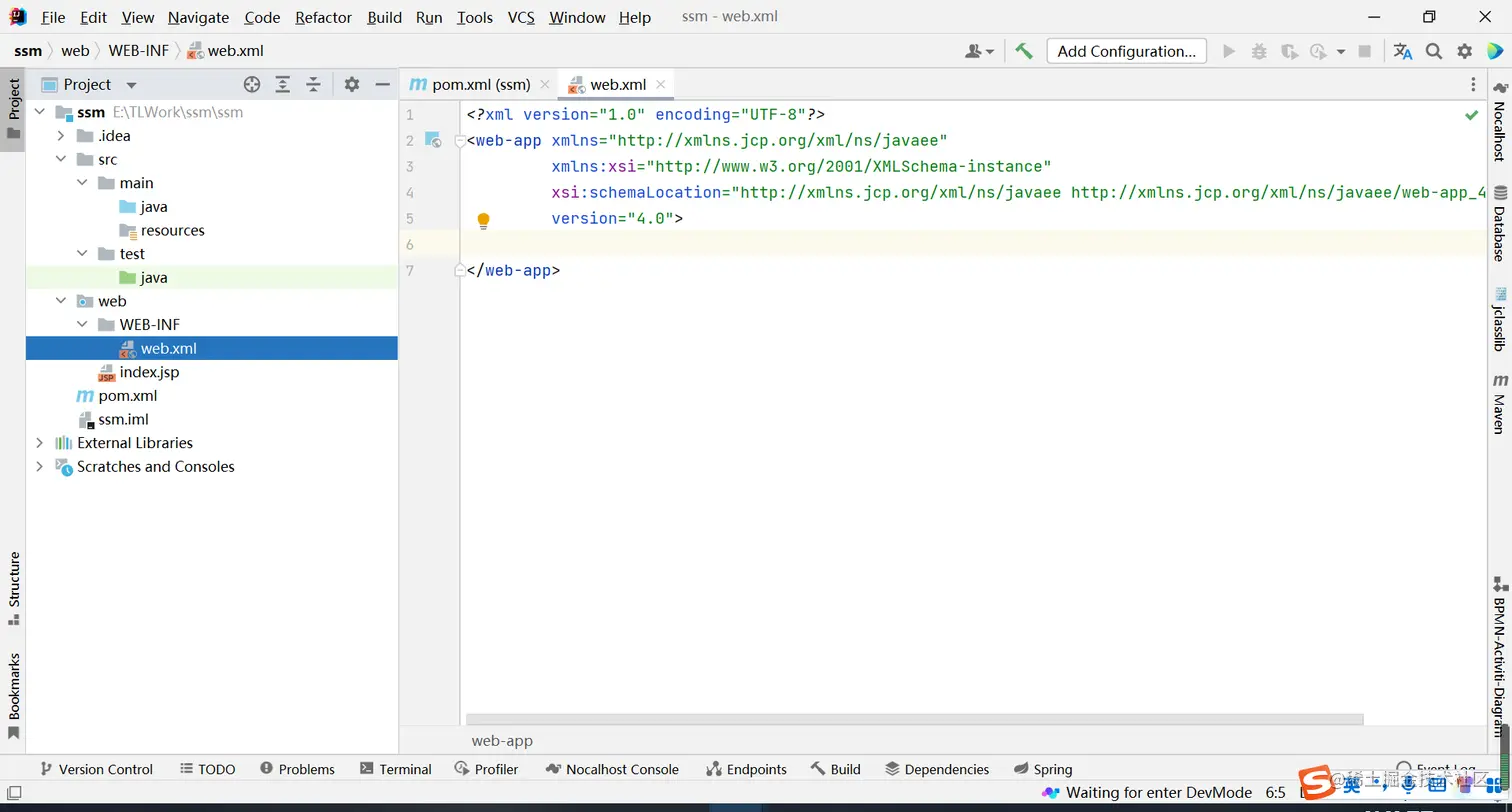This screenshot has width=1512, height=812.
Task: Open the Problems tool window
Action: click(x=297, y=769)
